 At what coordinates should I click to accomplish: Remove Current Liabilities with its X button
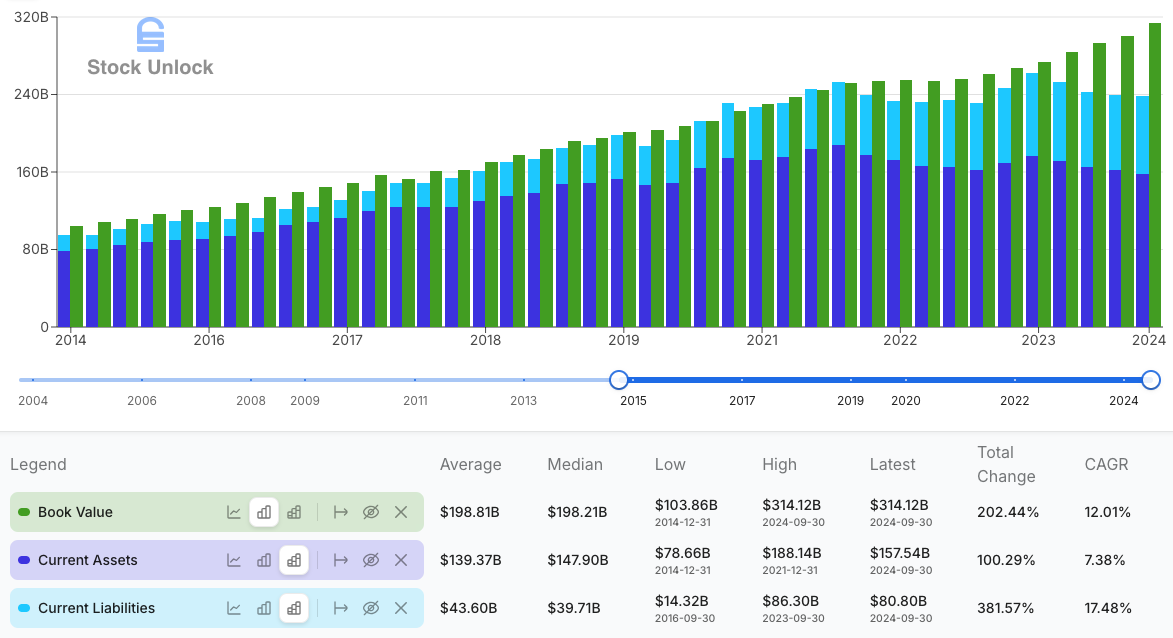click(401, 608)
